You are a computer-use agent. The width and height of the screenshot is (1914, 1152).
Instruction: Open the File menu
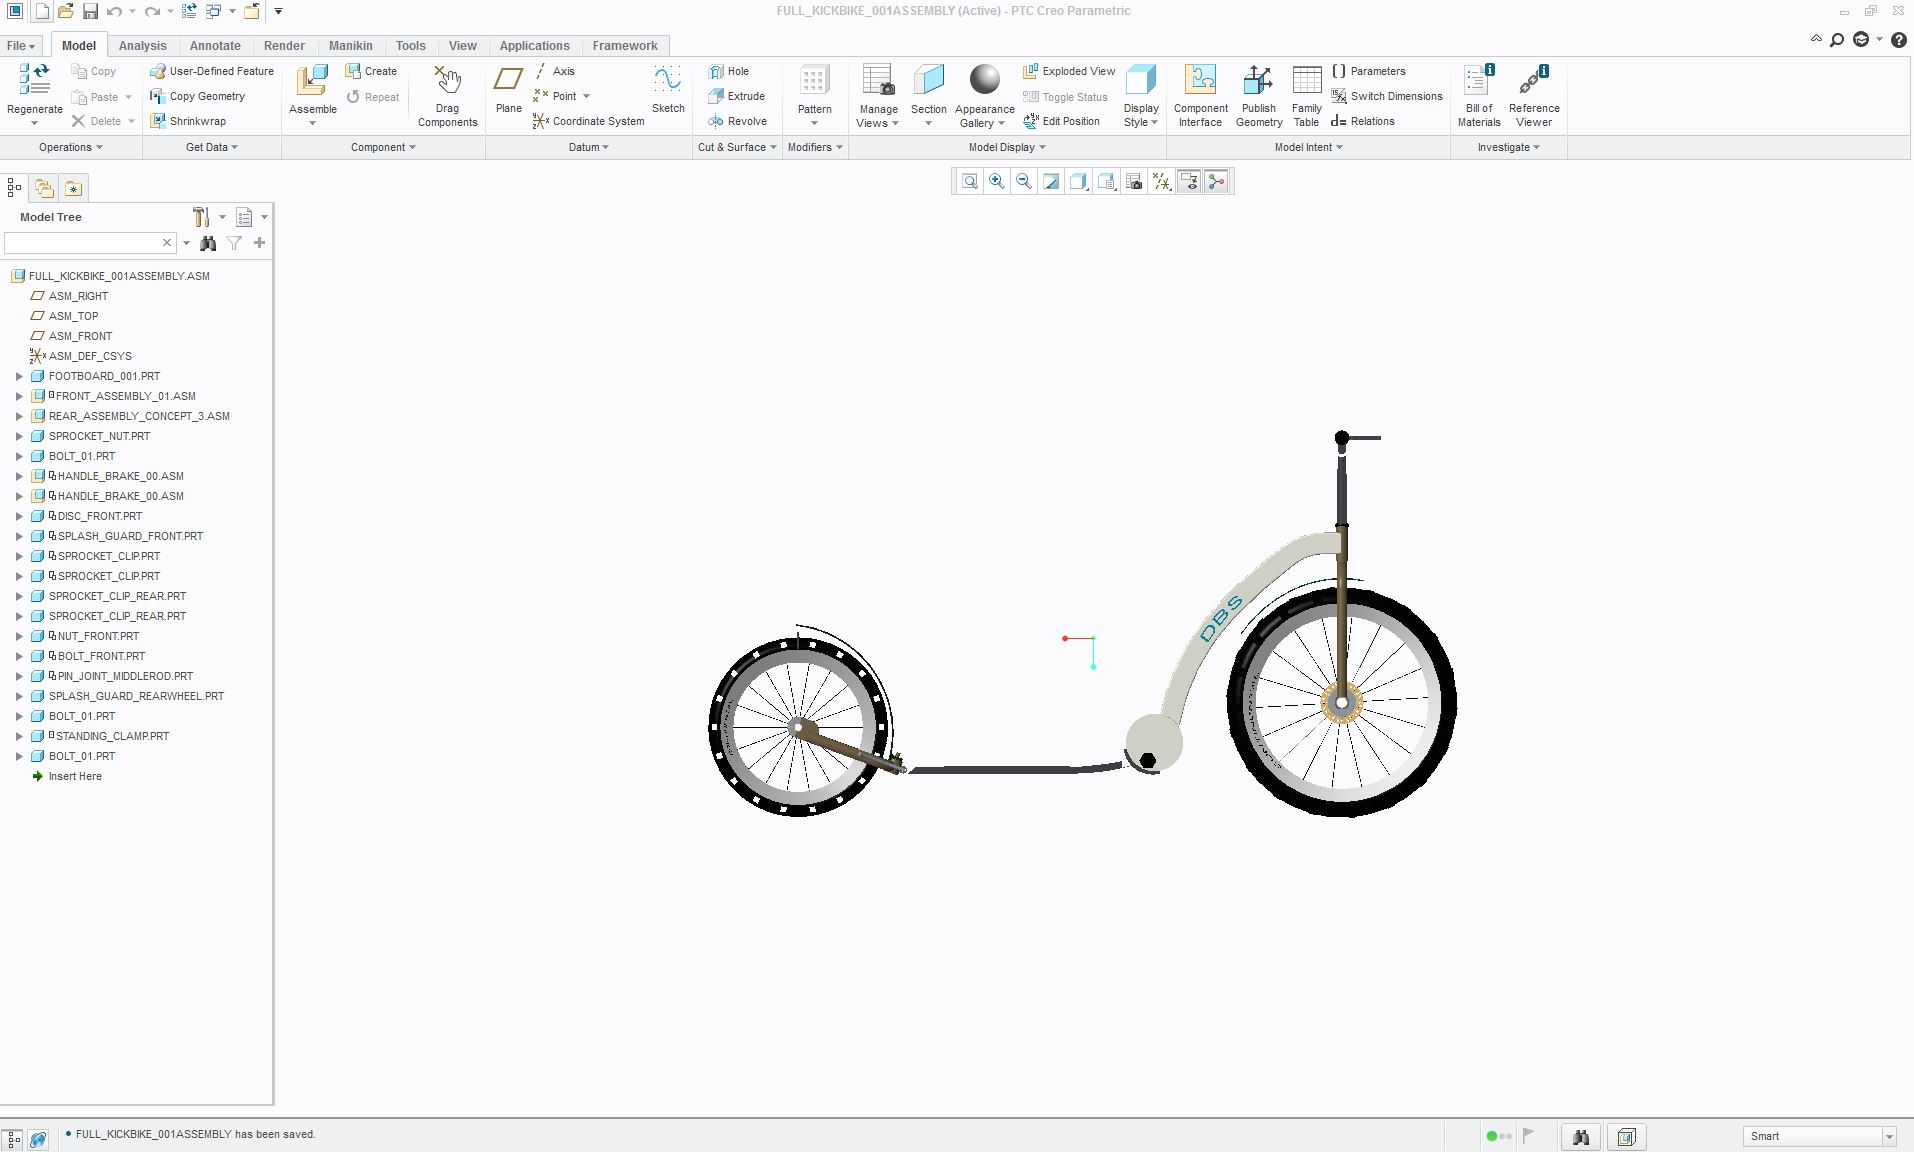point(21,46)
